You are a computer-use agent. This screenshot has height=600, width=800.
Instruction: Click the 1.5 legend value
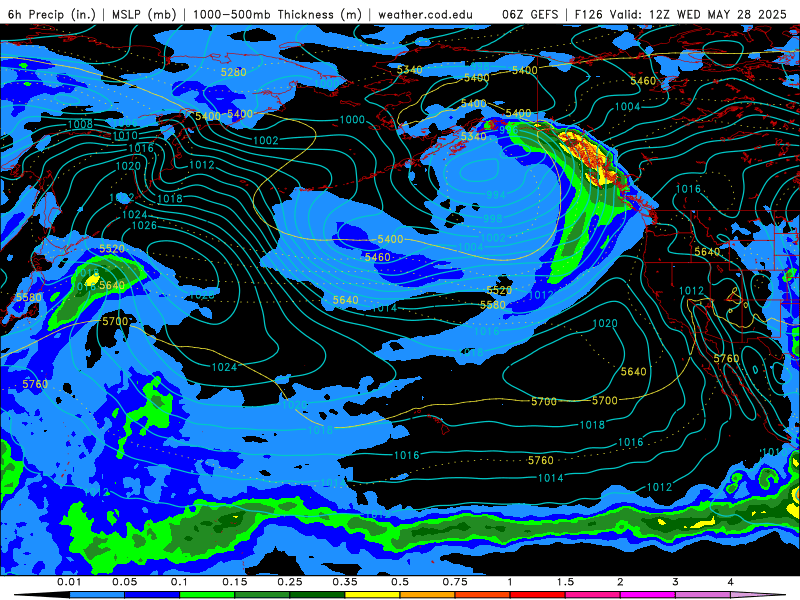coord(565,582)
